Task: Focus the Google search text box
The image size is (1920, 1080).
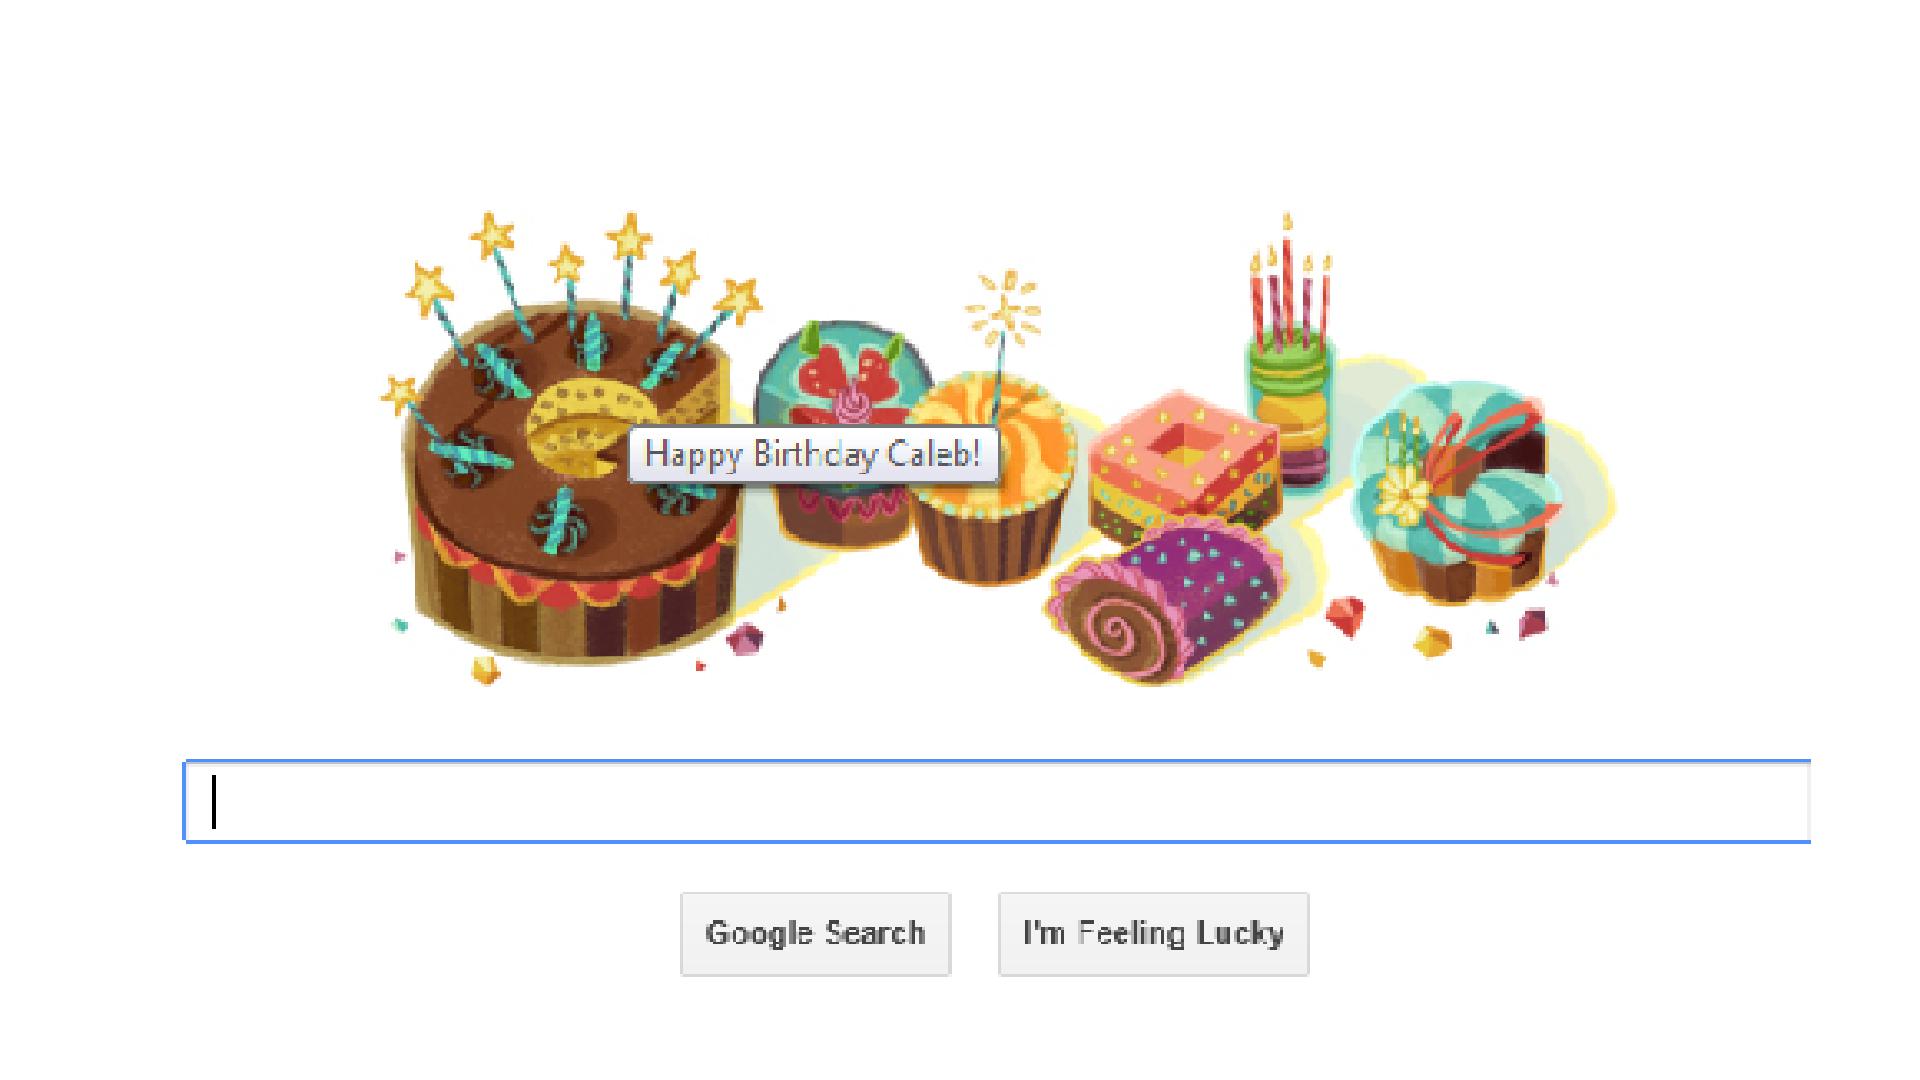Action: 997,801
